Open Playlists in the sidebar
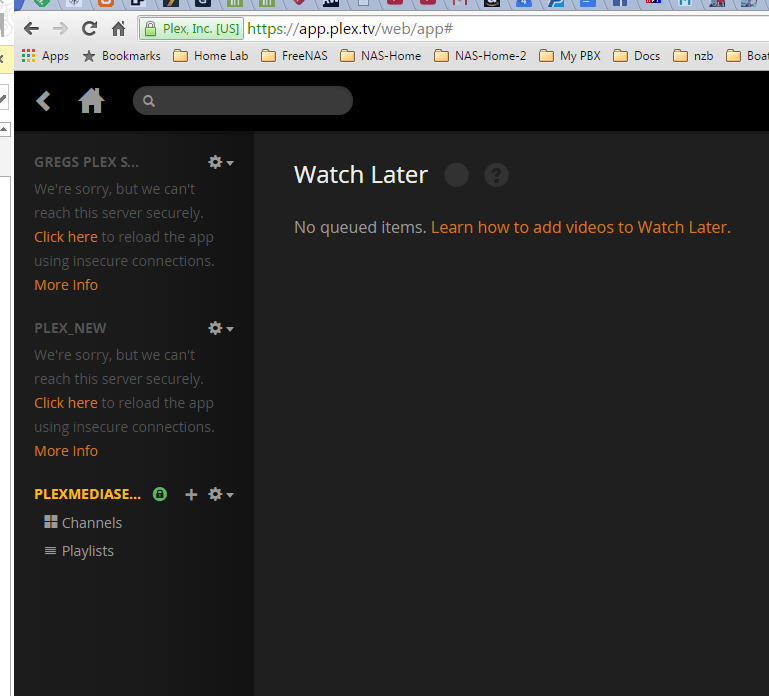The height and width of the screenshot is (696, 769). point(79,551)
